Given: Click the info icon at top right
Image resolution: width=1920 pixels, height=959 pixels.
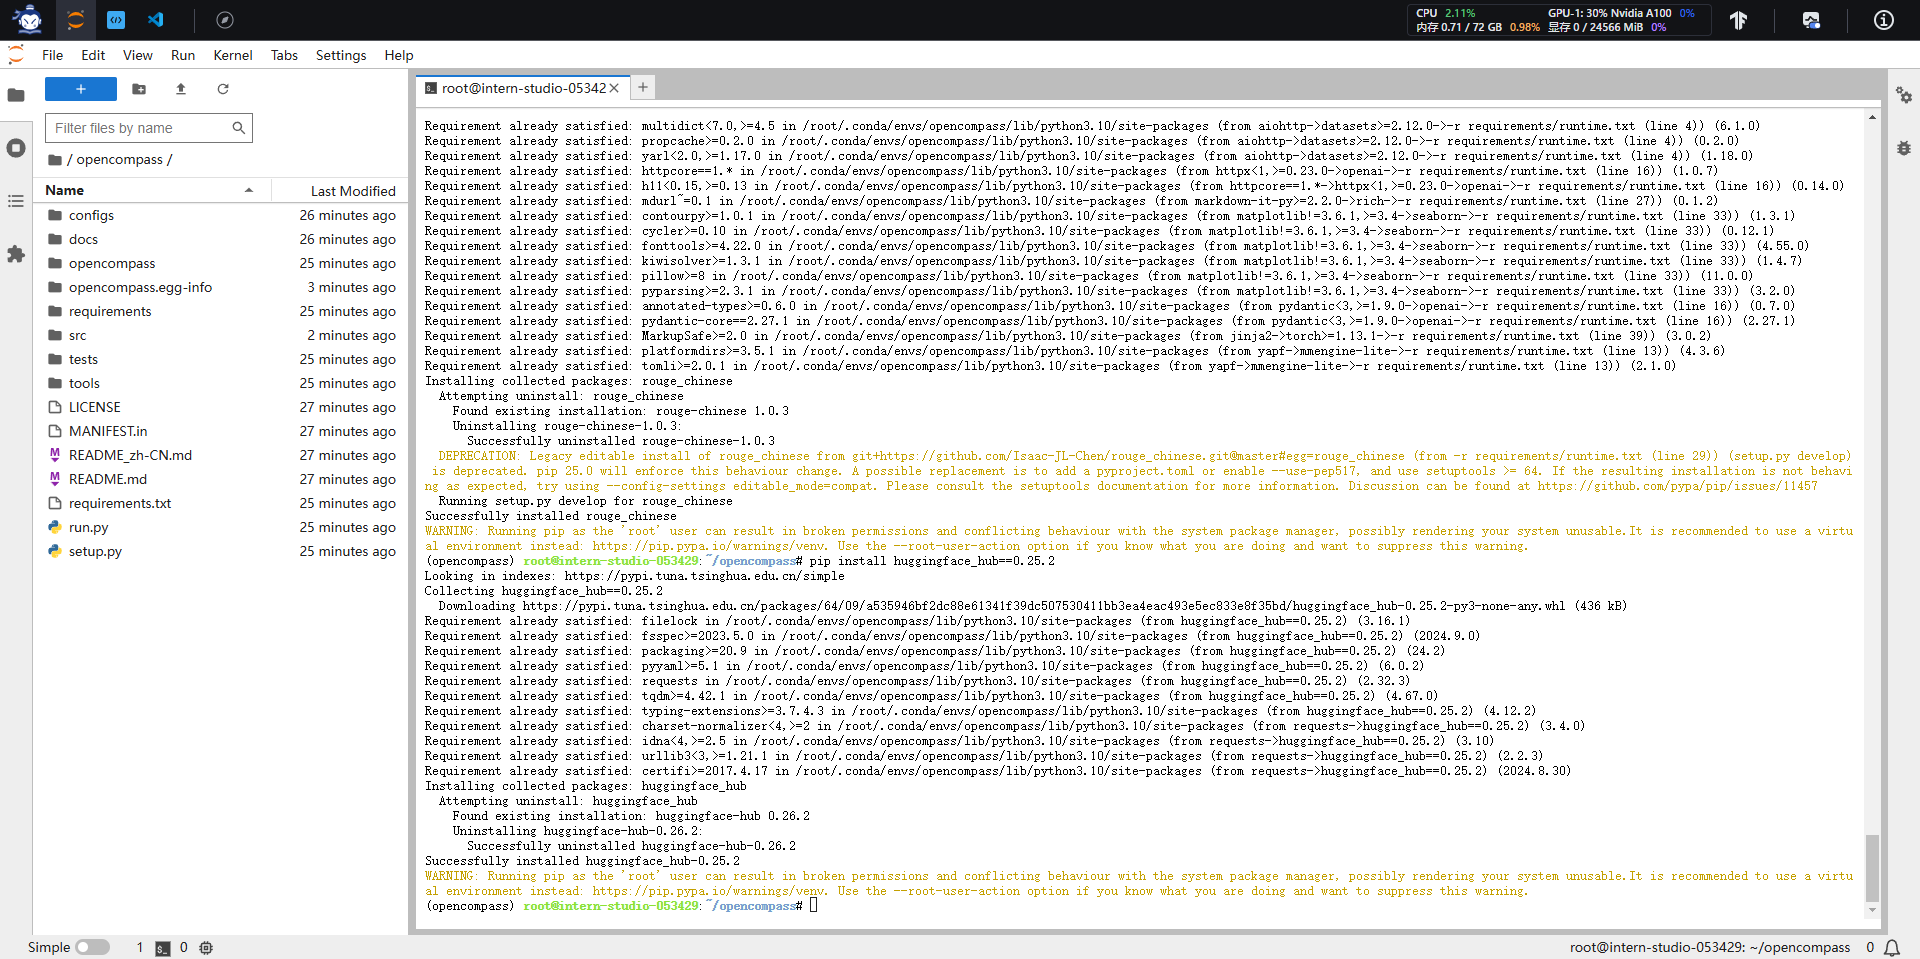Looking at the screenshot, I should (1884, 20).
